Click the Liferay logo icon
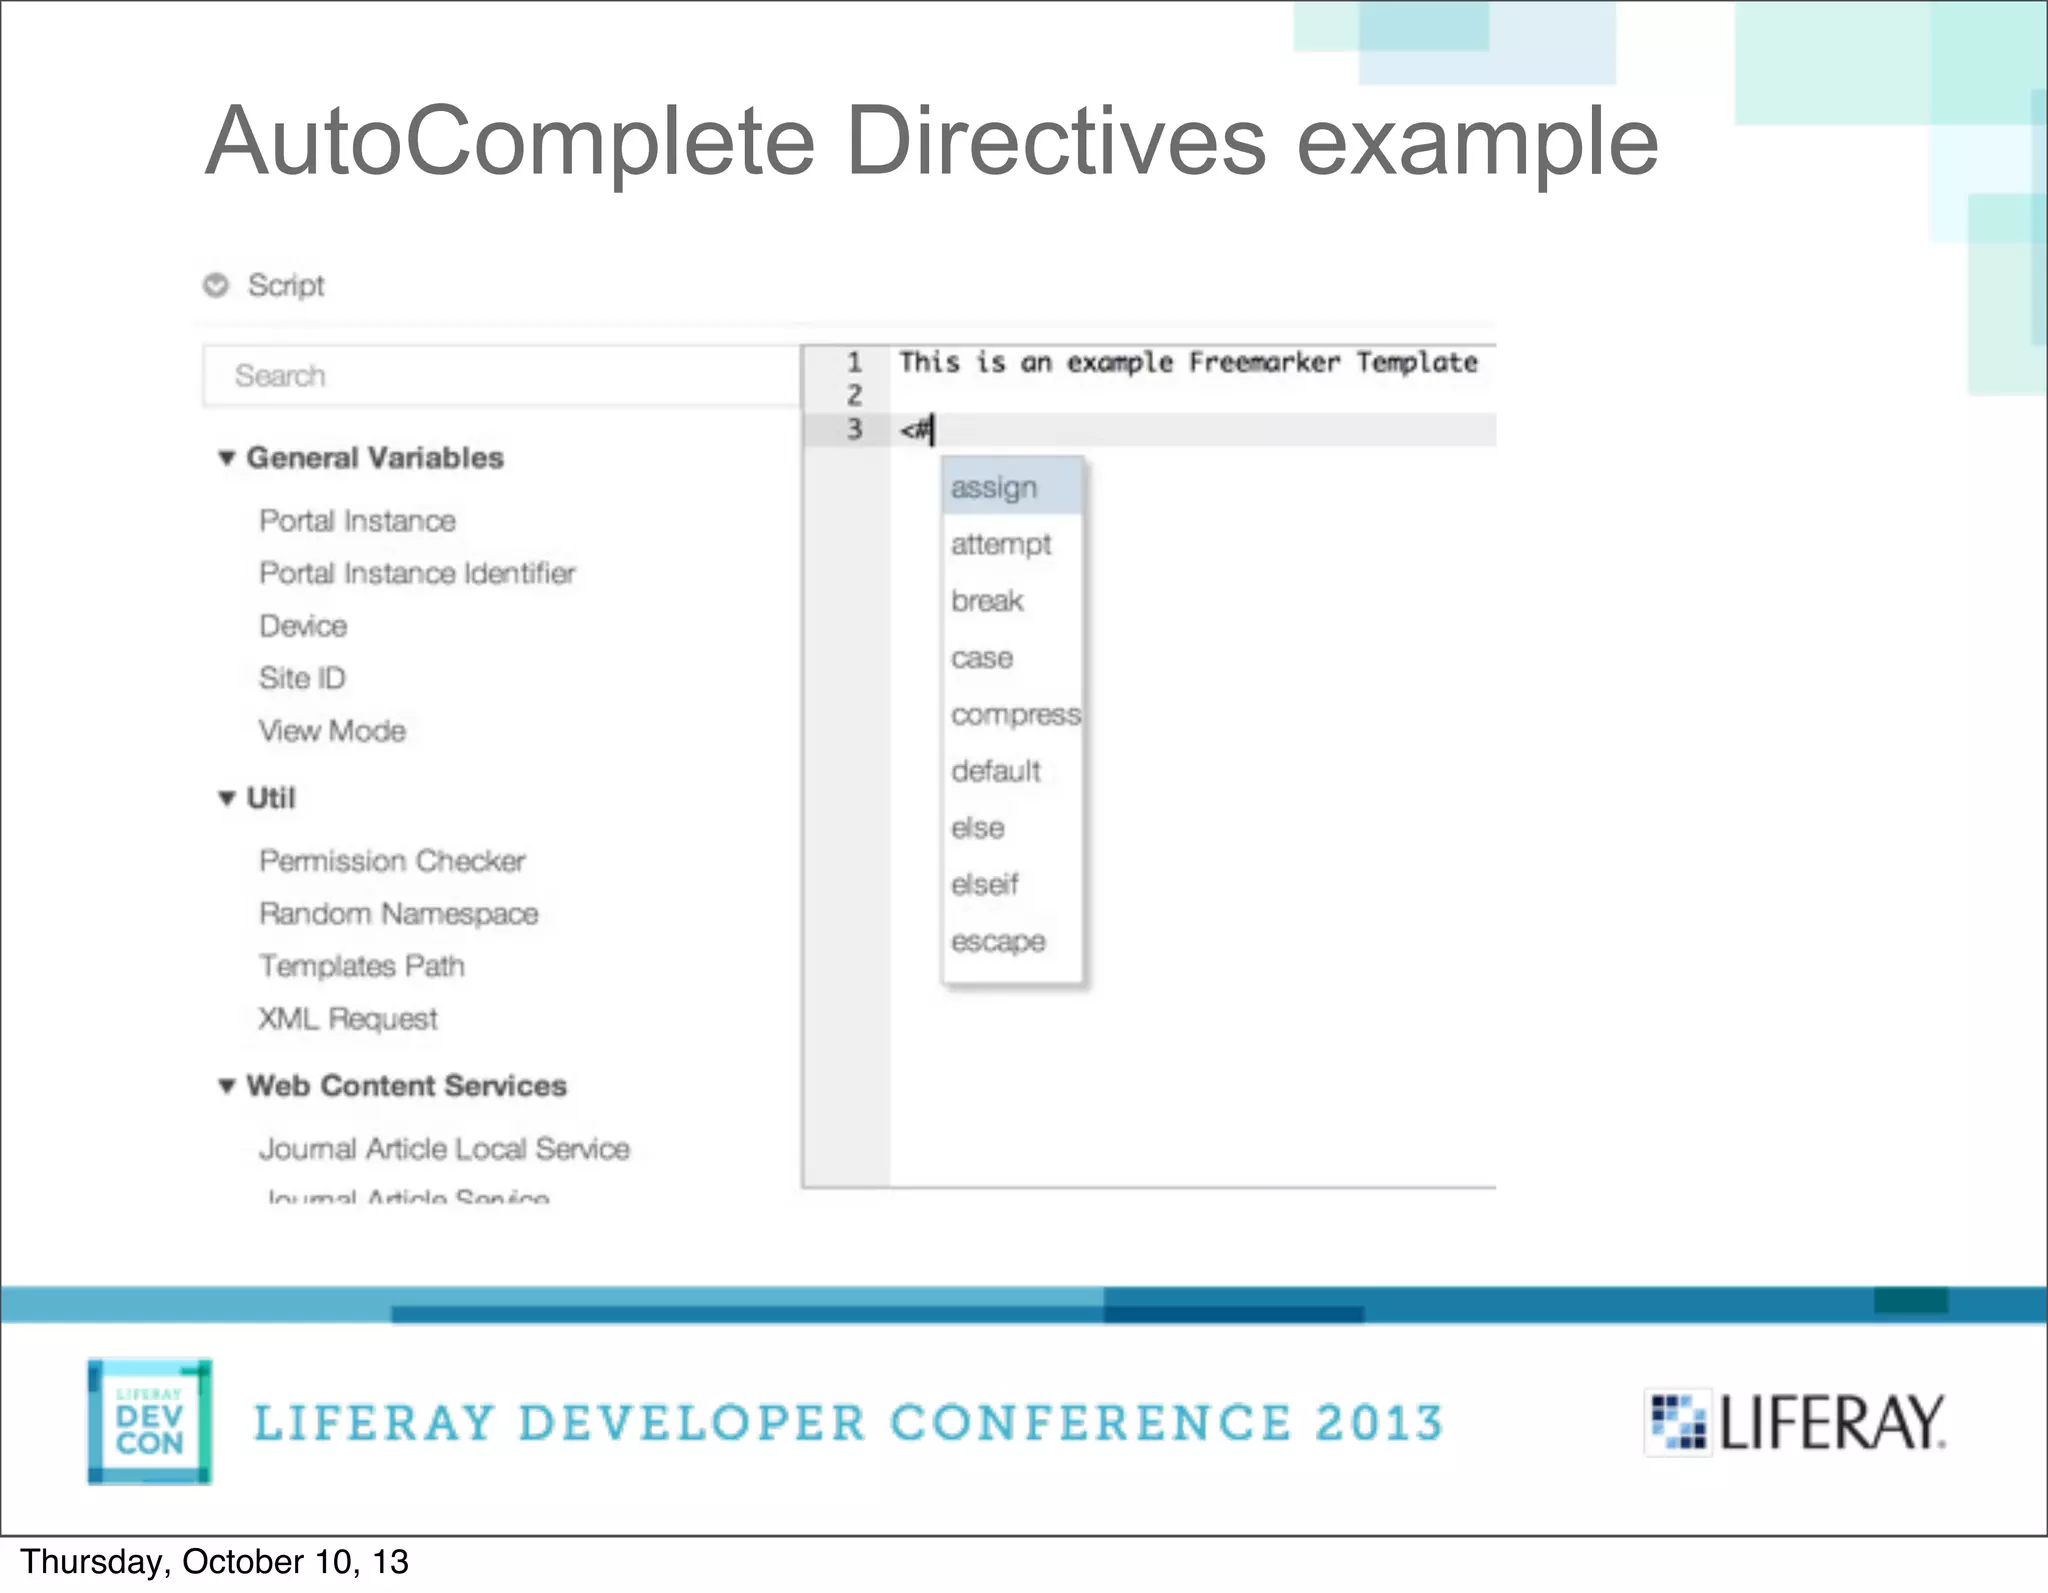2048x1593 pixels. 1679,1422
